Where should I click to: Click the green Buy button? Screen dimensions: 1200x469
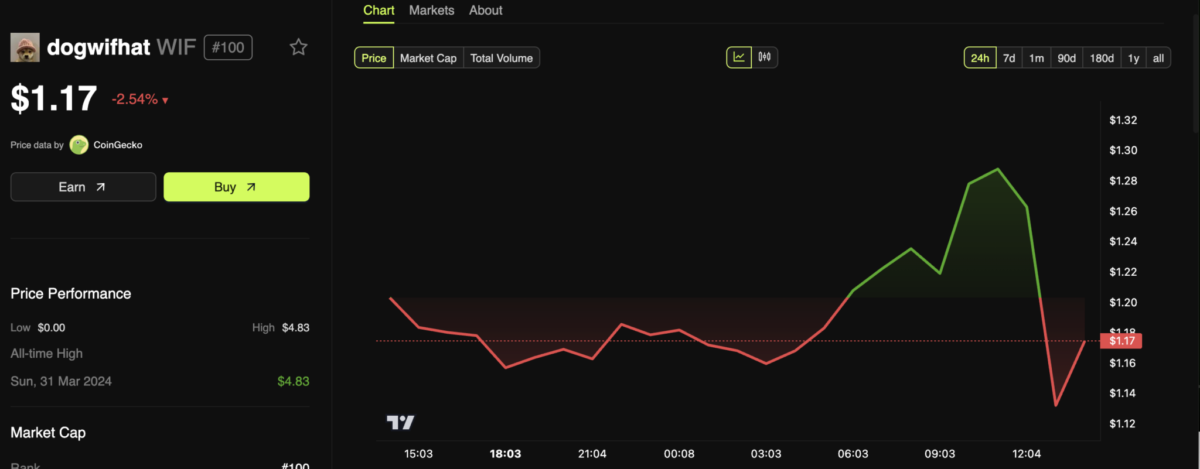point(236,187)
